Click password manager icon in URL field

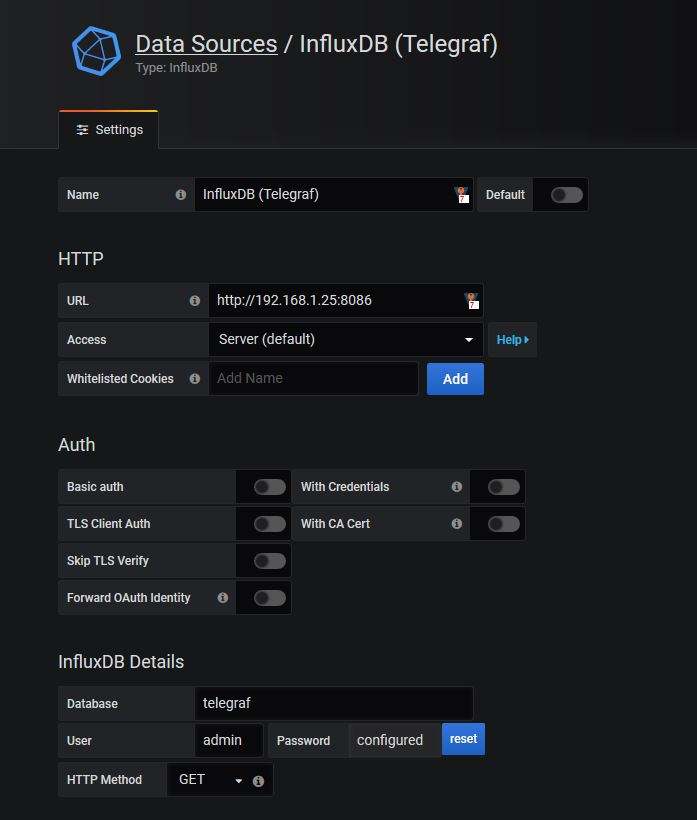pyautogui.click(x=471, y=300)
